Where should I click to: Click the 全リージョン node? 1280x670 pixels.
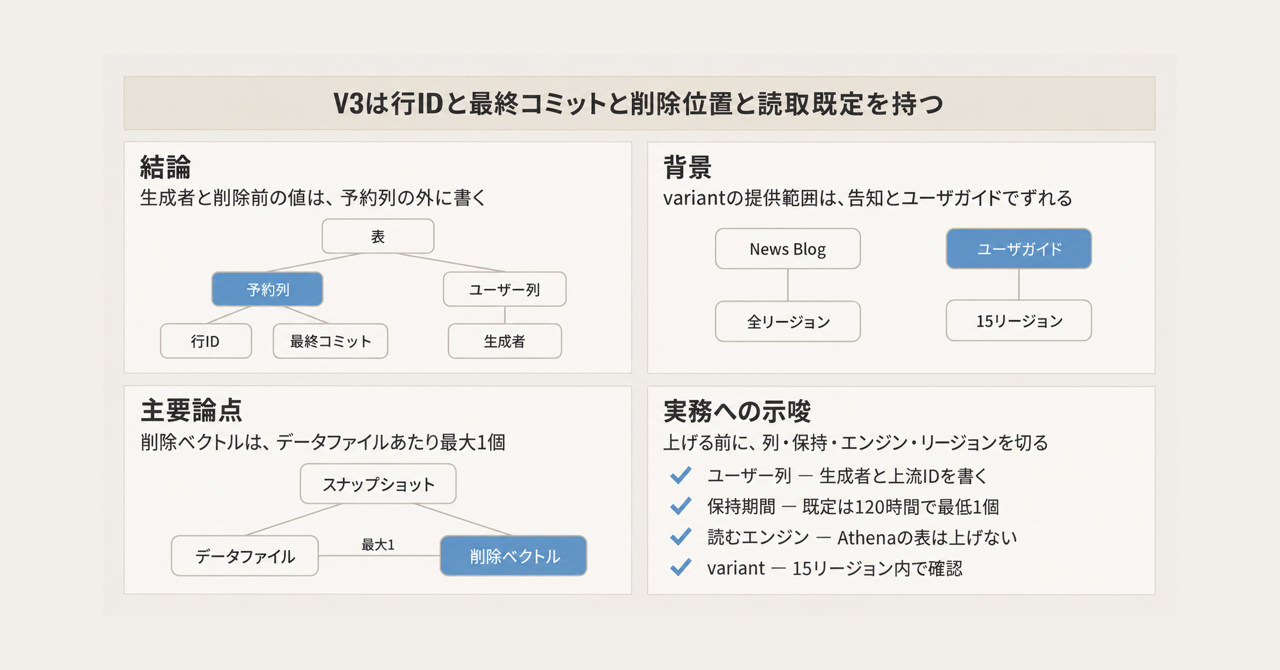[788, 321]
